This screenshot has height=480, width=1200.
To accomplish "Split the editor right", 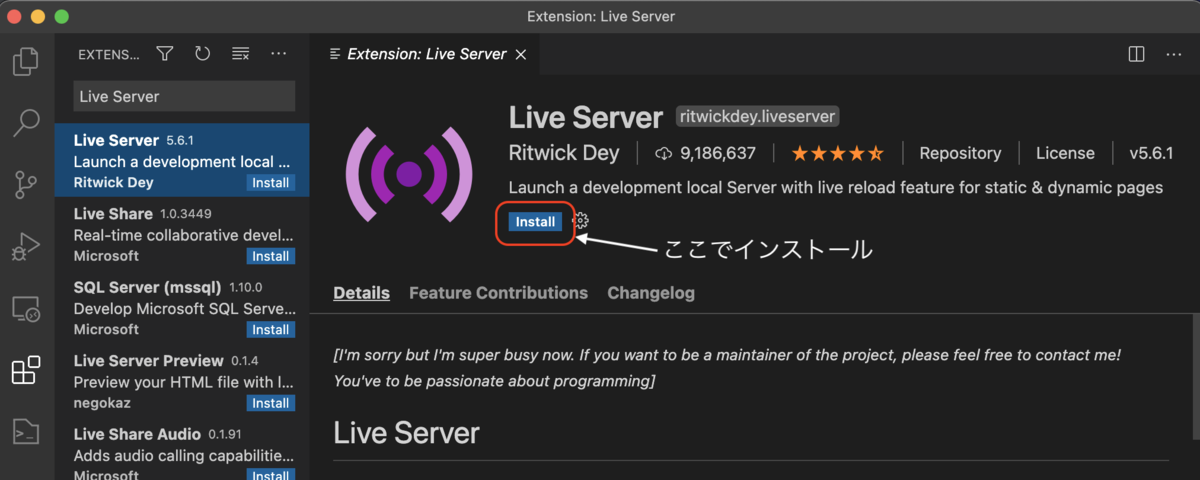I will tap(1136, 54).
